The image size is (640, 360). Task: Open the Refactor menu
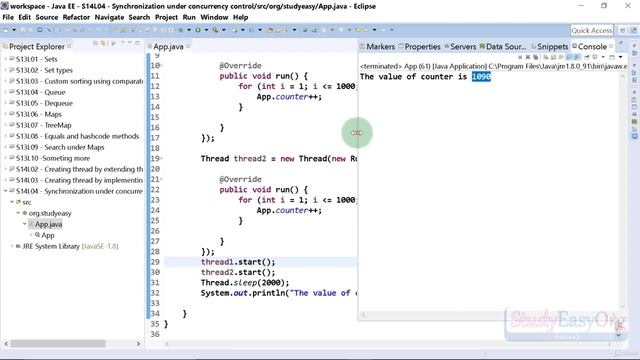[x=76, y=17]
